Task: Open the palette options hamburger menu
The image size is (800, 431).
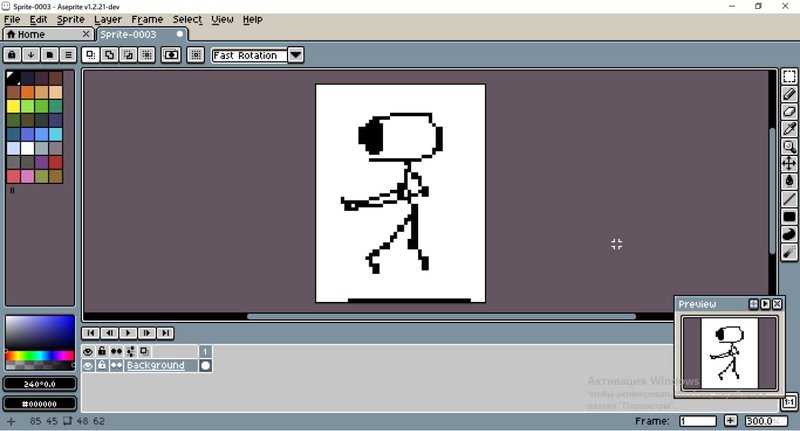Action: 68,55
